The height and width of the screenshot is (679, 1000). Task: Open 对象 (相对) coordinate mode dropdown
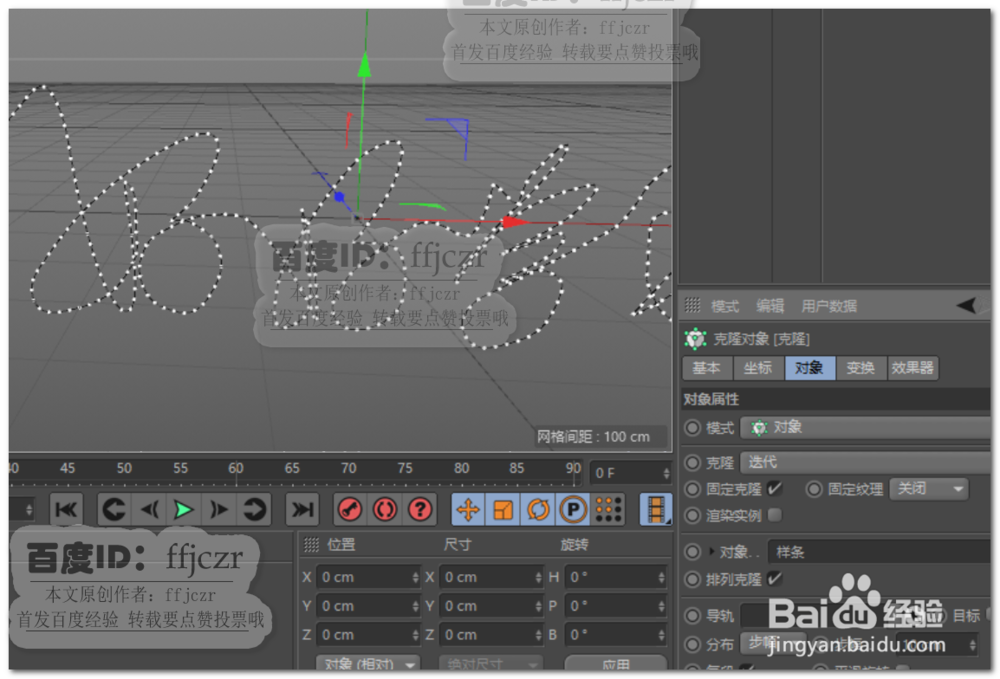369,662
